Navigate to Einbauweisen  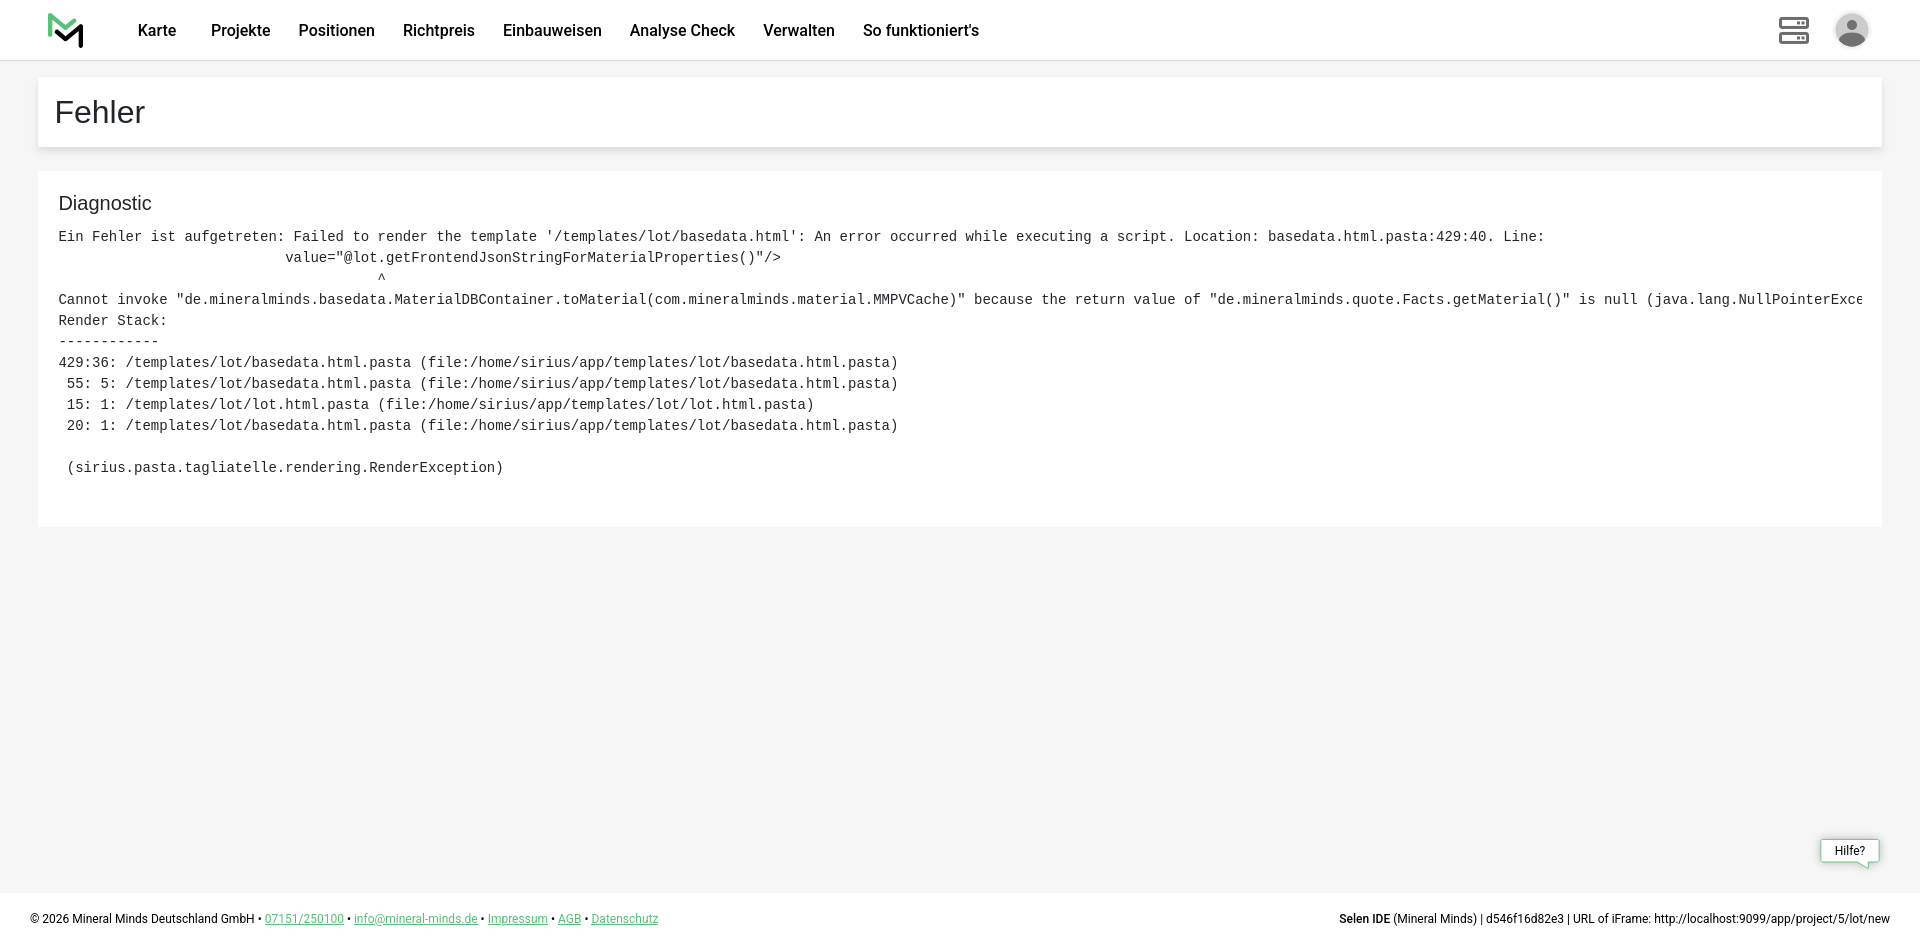(x=552, y=31)
